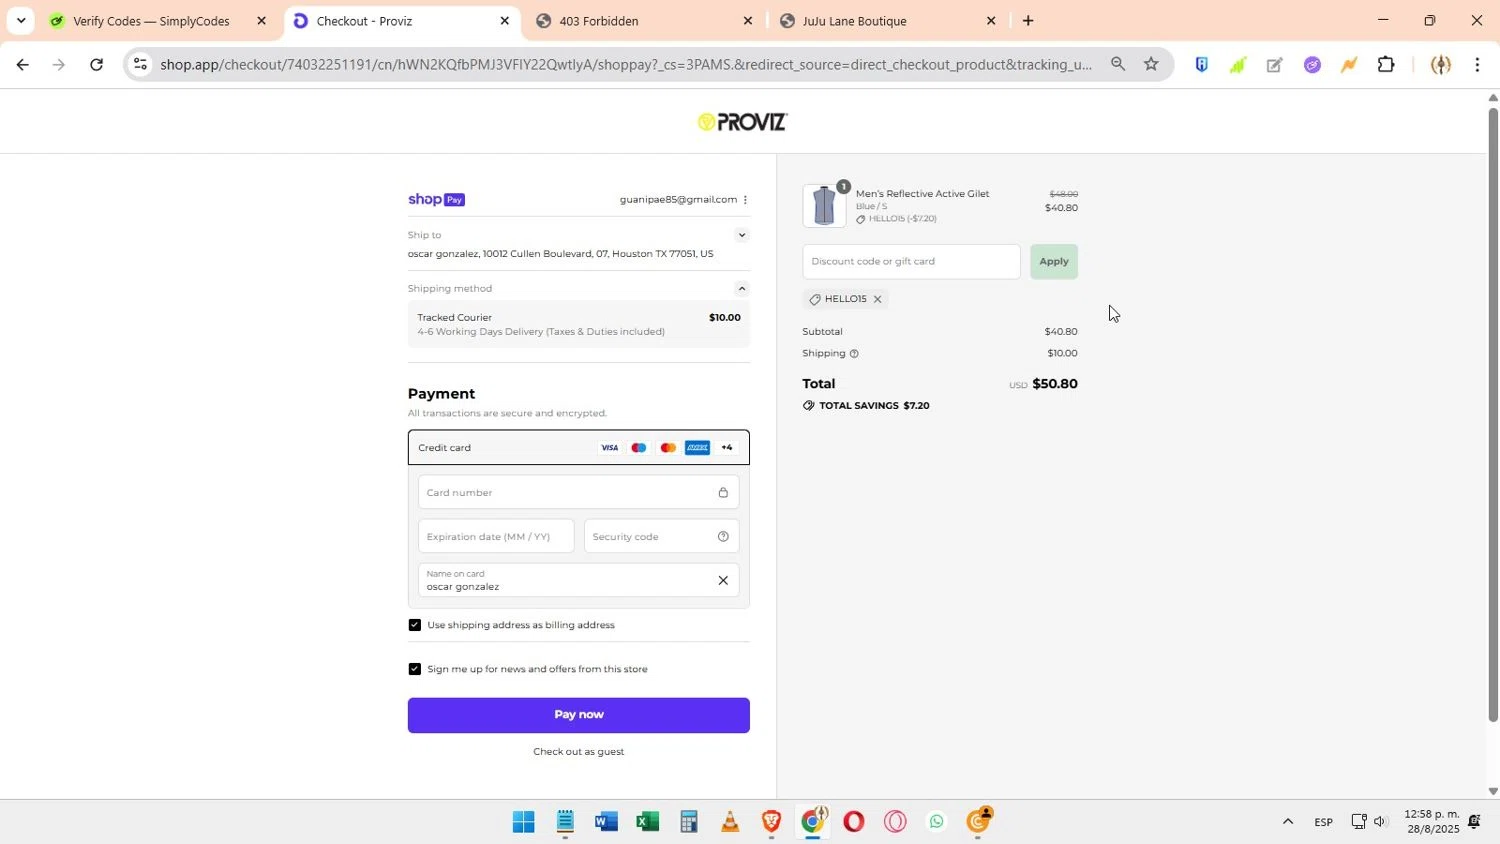Click the Maestro card icon
1500x844 pixels.
pyautogui.click(x=639, y=448)
